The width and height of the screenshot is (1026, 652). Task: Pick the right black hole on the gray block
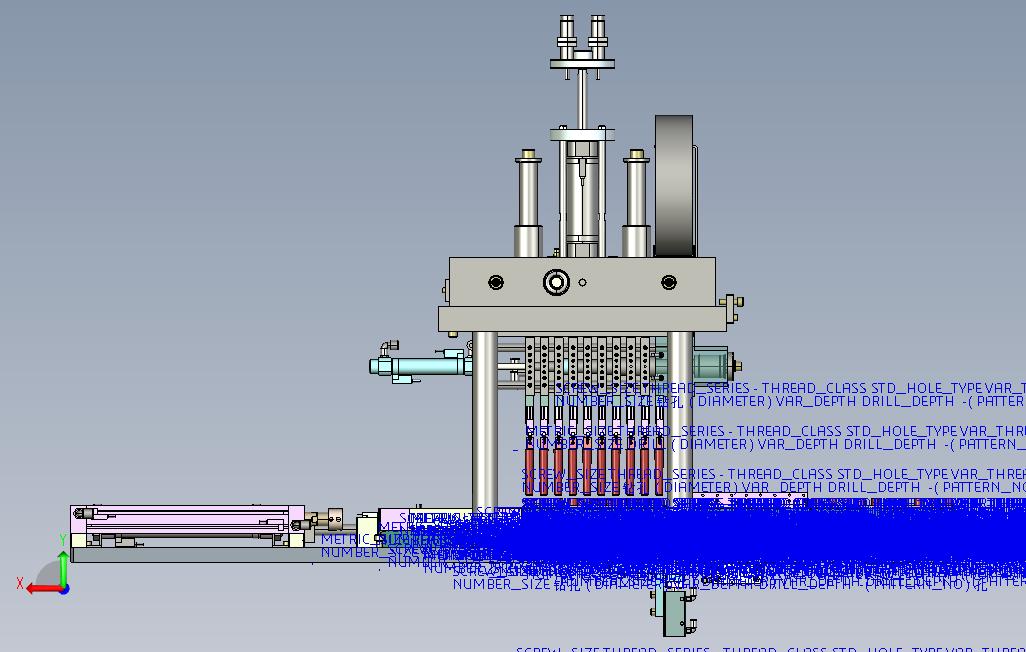tap(669, 282)
